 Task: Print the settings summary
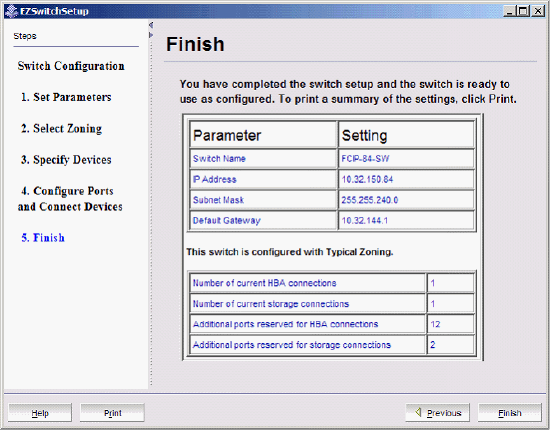tap(112, 412)
